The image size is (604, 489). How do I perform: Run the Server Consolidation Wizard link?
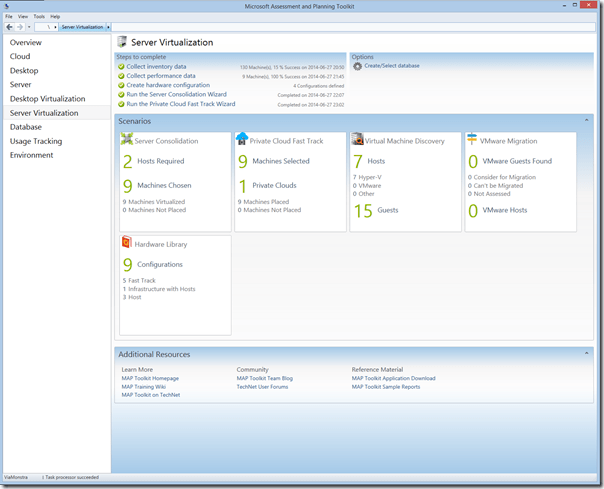pos(176,94)
